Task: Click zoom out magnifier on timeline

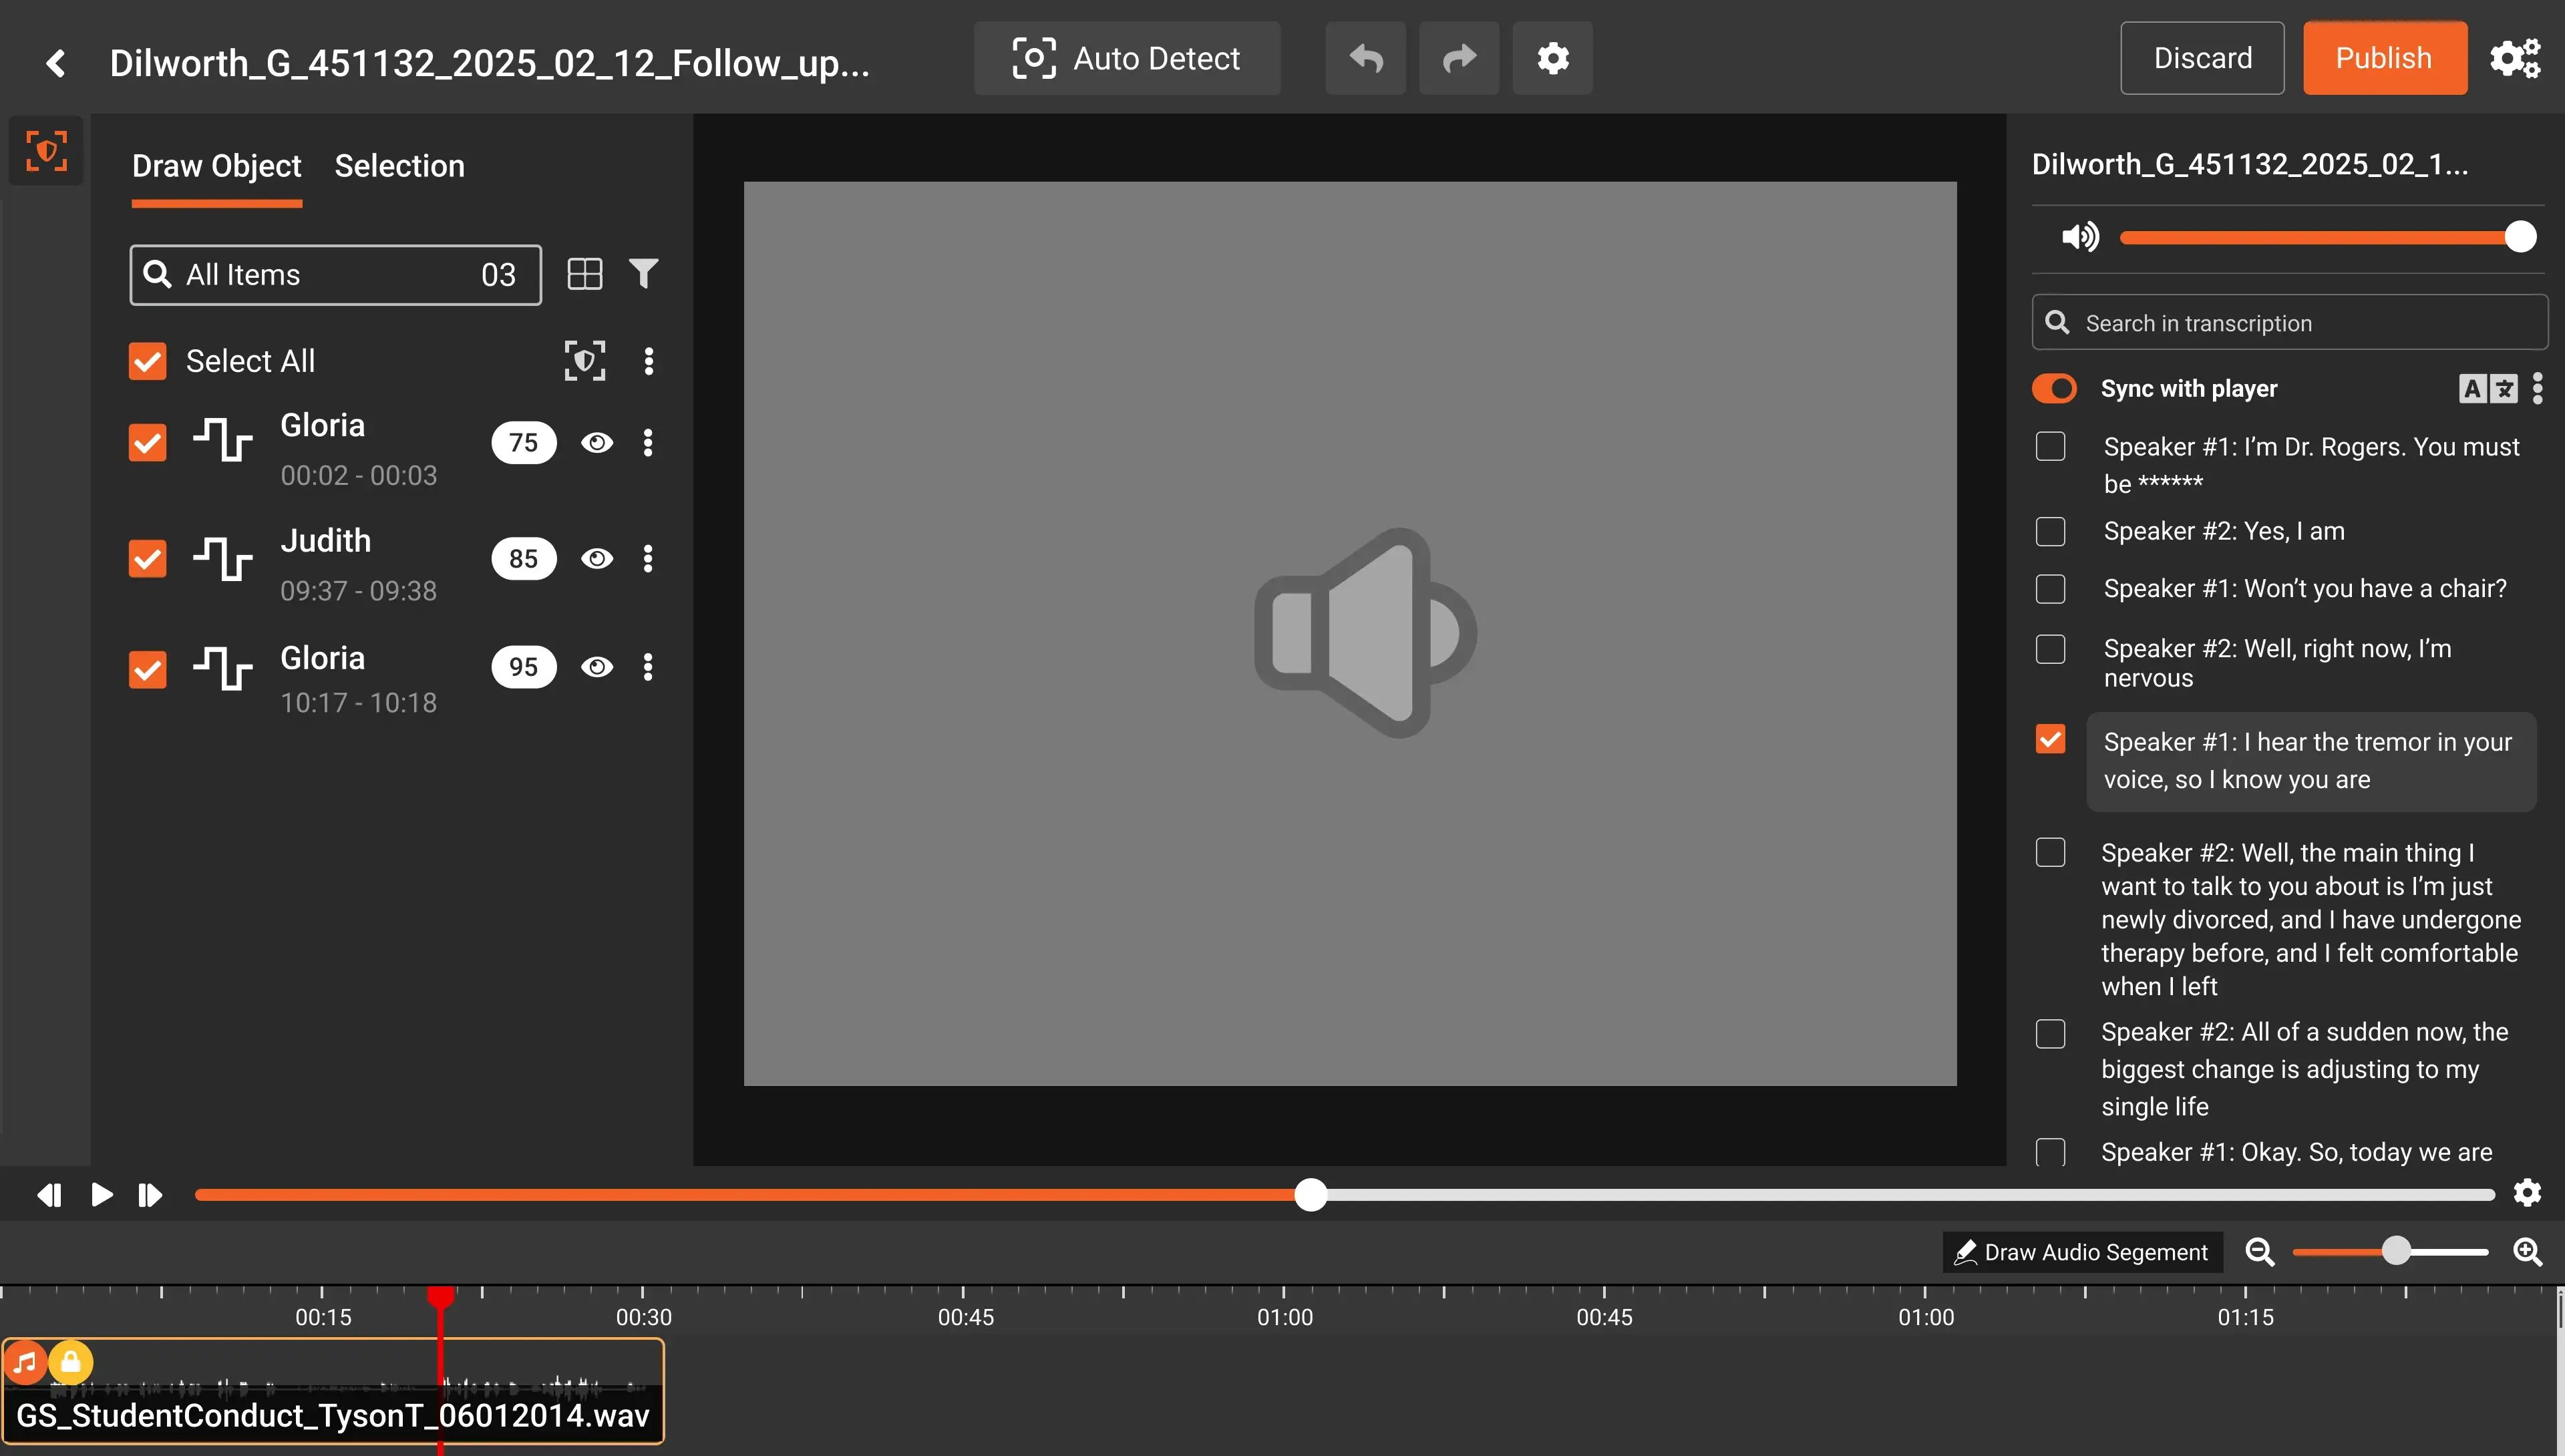Action: point(2259,1251)
